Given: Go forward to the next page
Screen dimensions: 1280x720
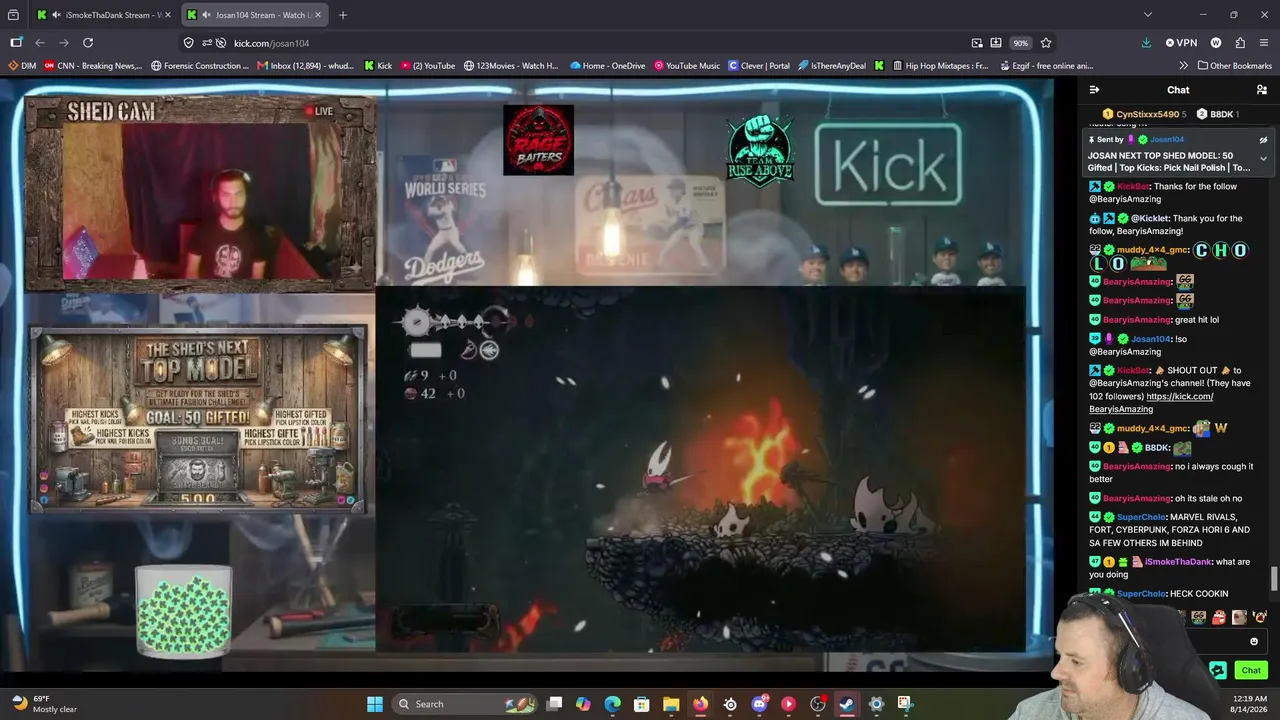Looking at the screenshot, I should [64, 43].
